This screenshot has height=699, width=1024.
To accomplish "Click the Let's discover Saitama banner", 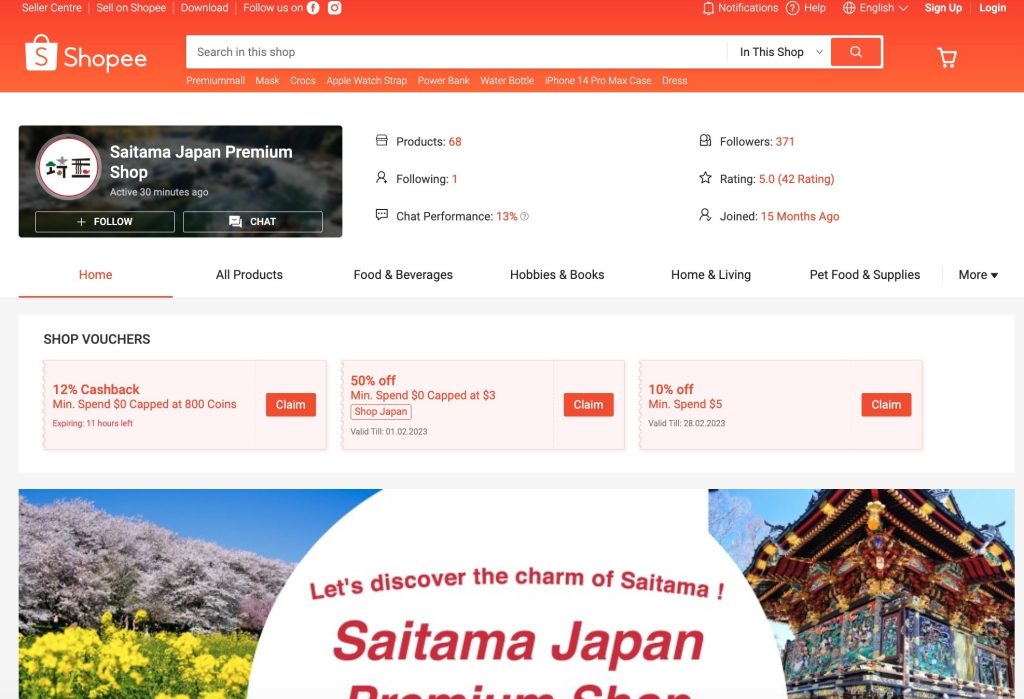I will click(x=517, y=594).
